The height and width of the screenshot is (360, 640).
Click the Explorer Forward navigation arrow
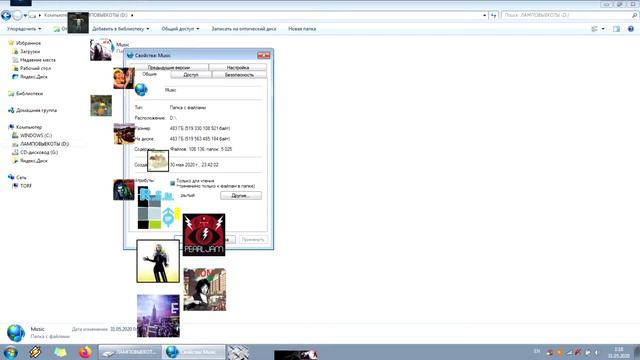[17, 16]
